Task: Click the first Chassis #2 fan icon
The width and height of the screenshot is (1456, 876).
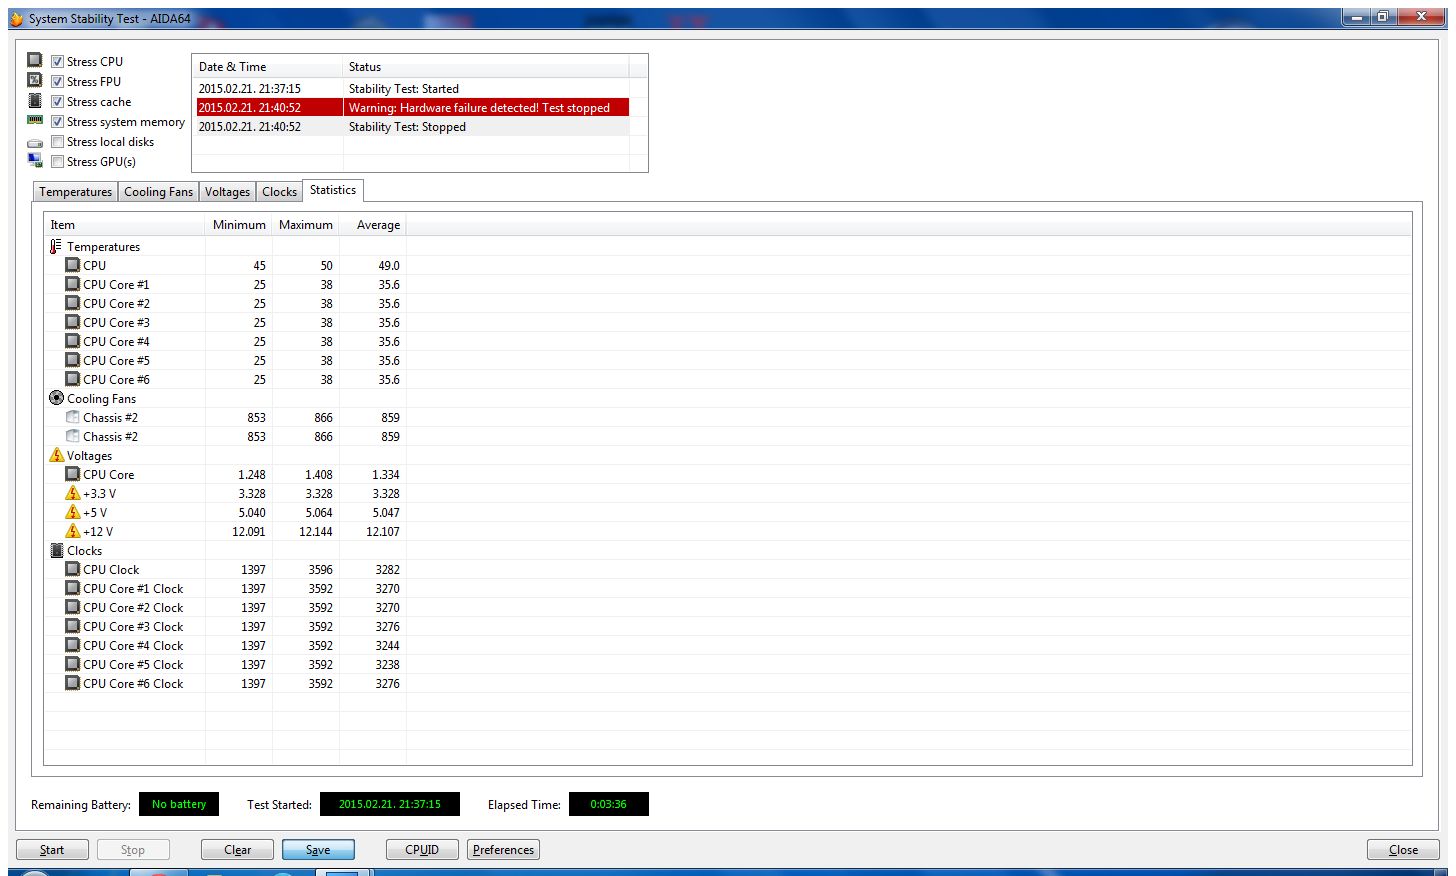Action: pos(72,417)
